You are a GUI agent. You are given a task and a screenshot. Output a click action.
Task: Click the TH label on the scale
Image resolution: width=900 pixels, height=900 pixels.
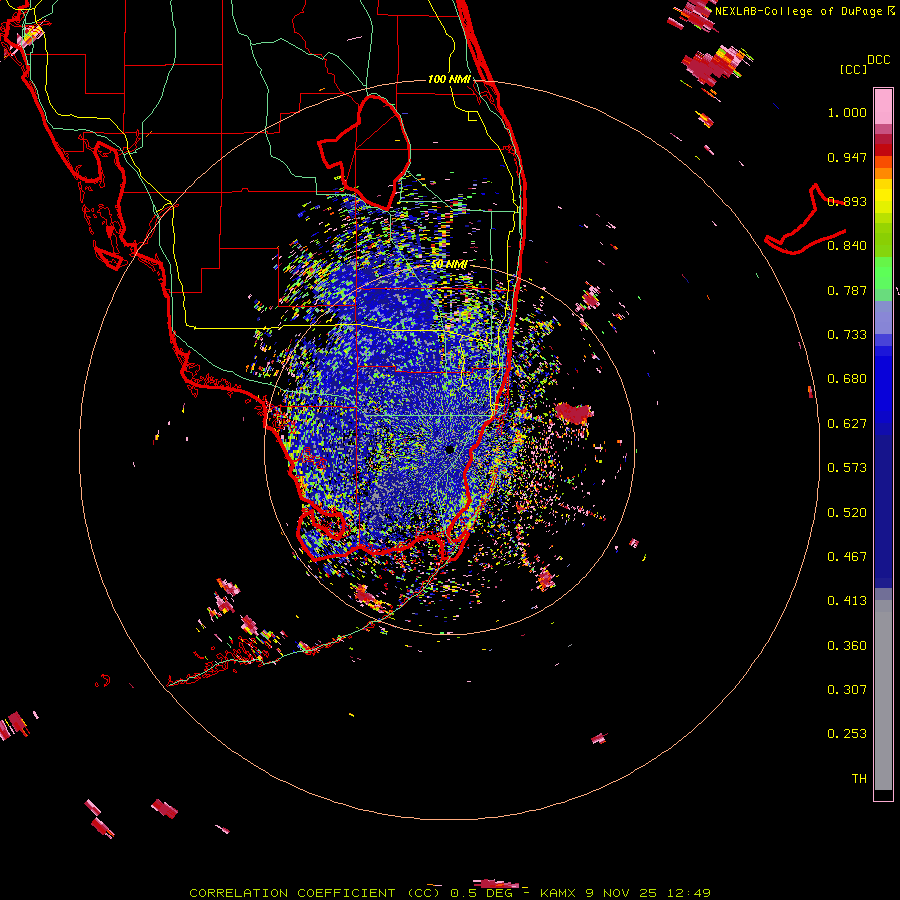pos(859,779)
